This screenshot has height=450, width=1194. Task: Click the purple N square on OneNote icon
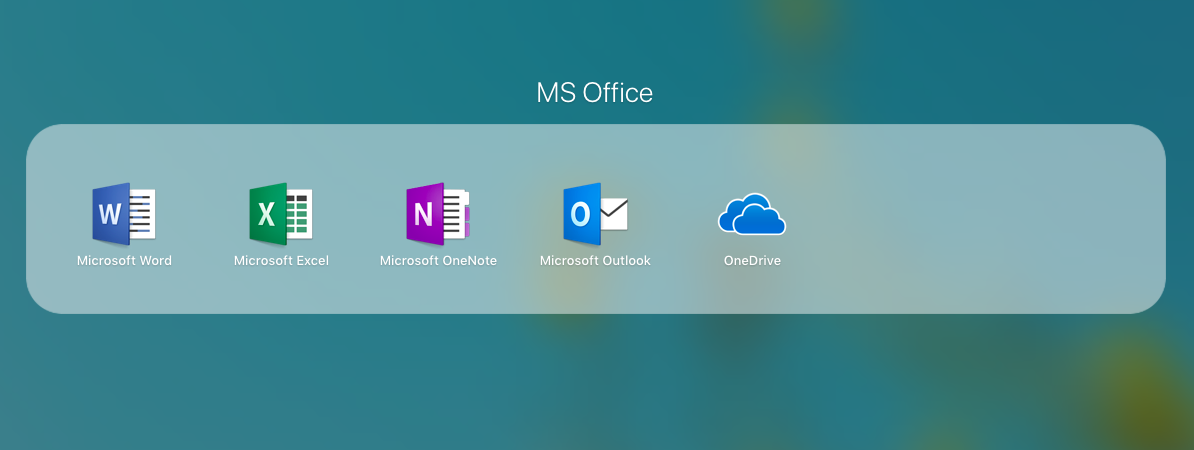(x=424, y=214)
